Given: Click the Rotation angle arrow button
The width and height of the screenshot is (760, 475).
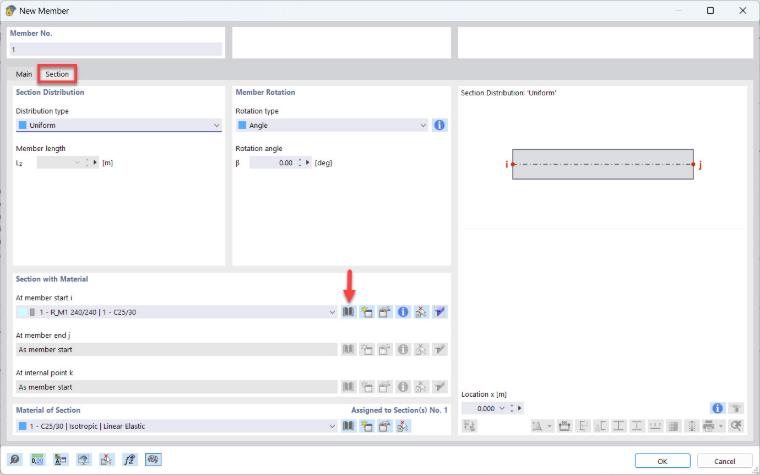Looking at the screenshot, I should [x=307, y=163].
